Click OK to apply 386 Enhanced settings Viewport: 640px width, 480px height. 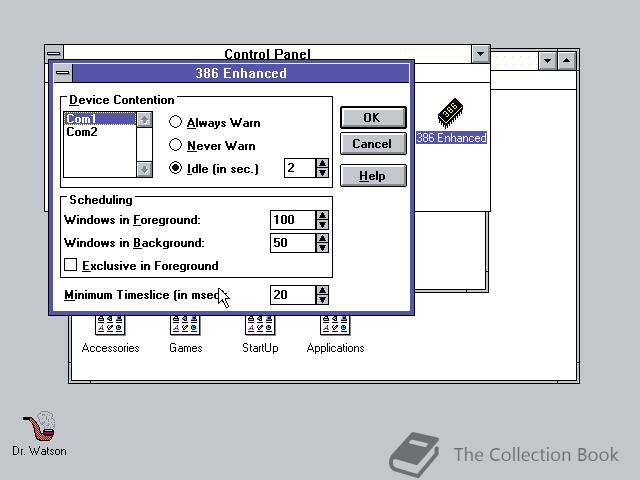coord(373,118)
